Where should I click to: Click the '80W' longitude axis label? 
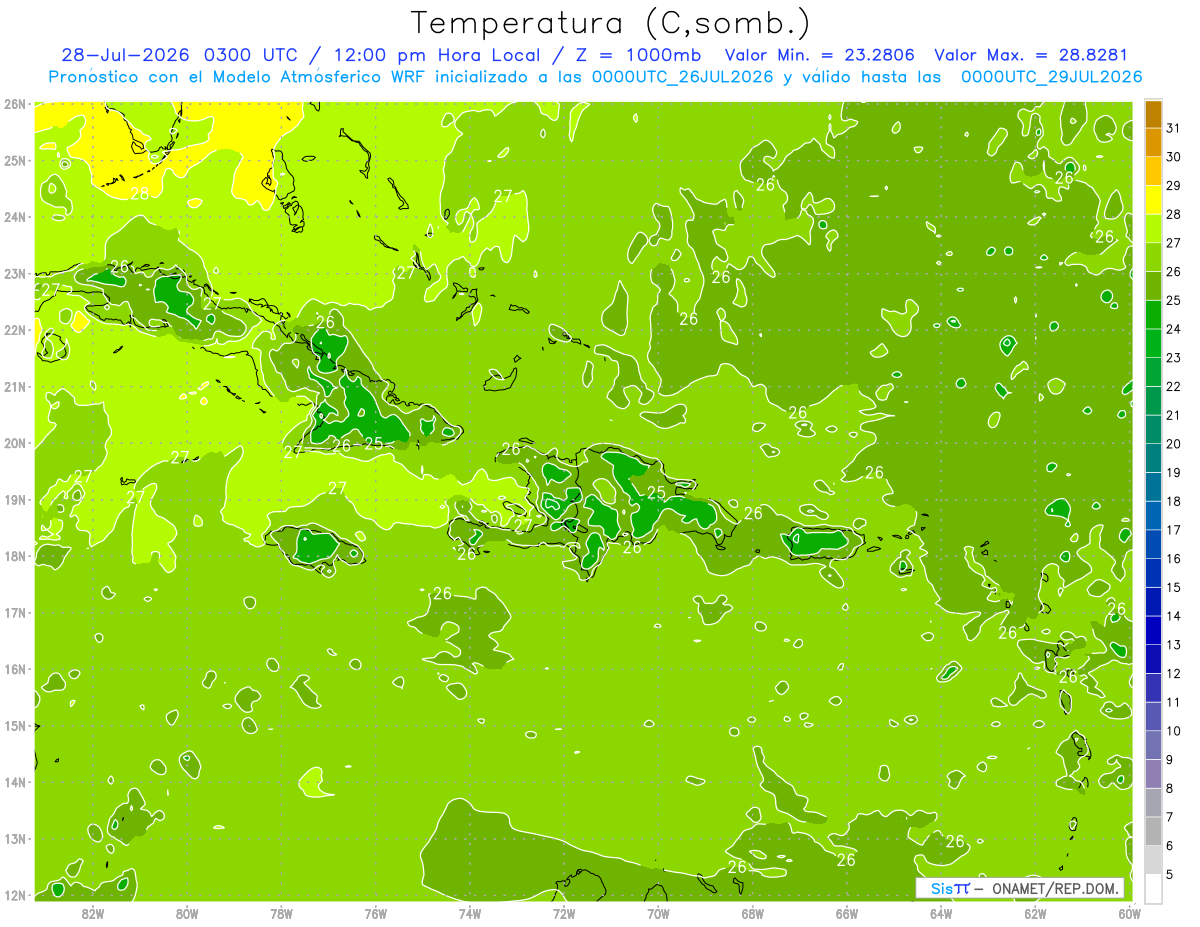[187, 913]
